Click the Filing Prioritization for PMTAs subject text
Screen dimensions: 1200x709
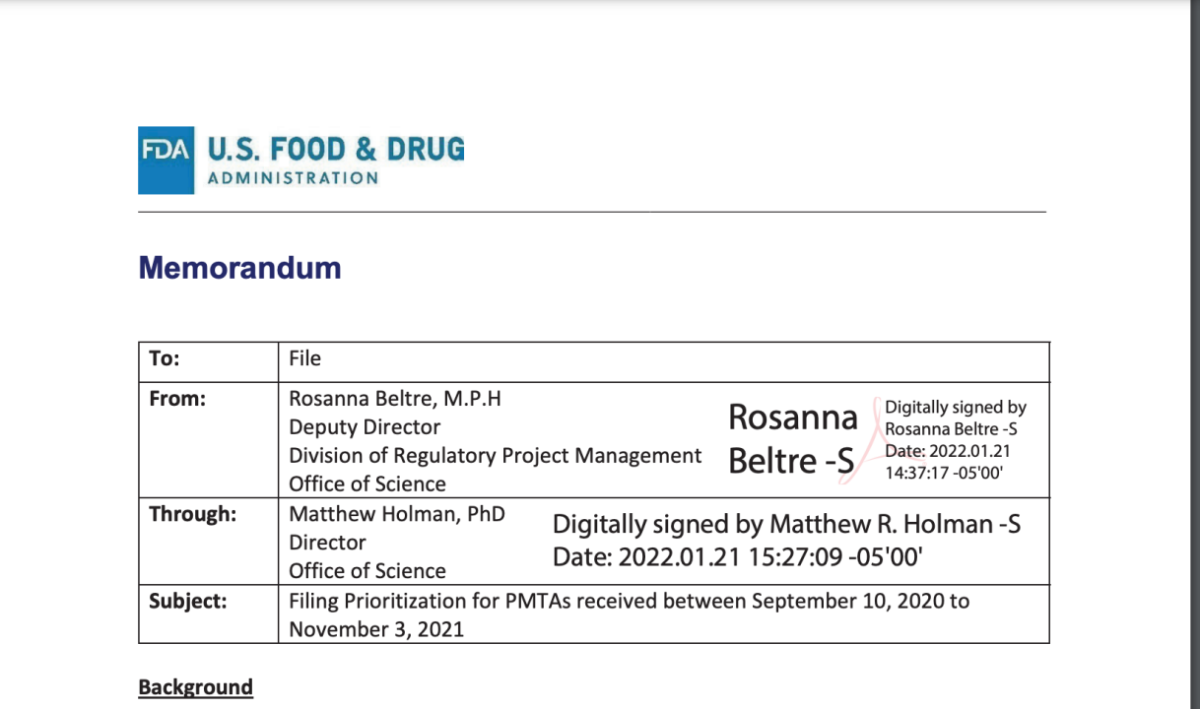click(629, 615)
